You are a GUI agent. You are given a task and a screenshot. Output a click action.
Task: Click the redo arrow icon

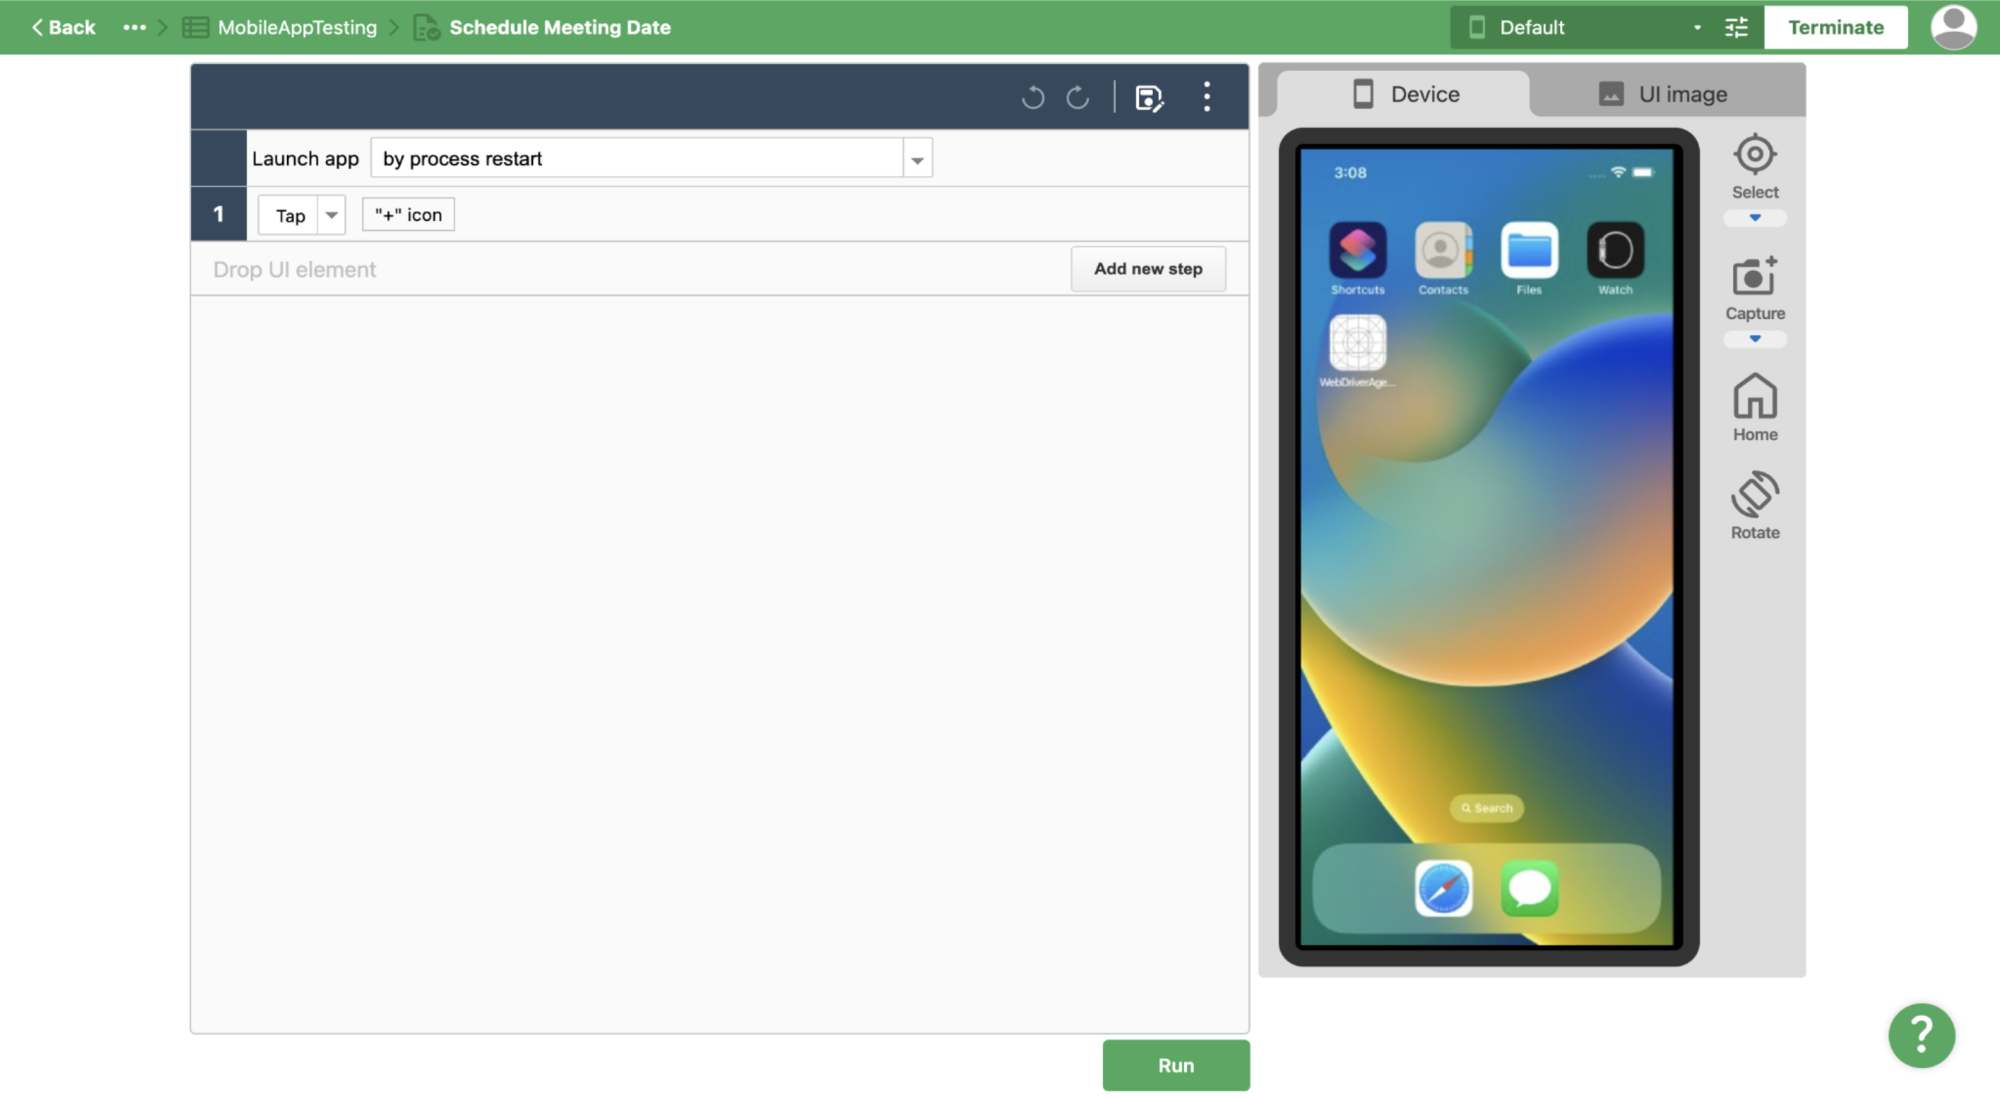[1077, 97]
